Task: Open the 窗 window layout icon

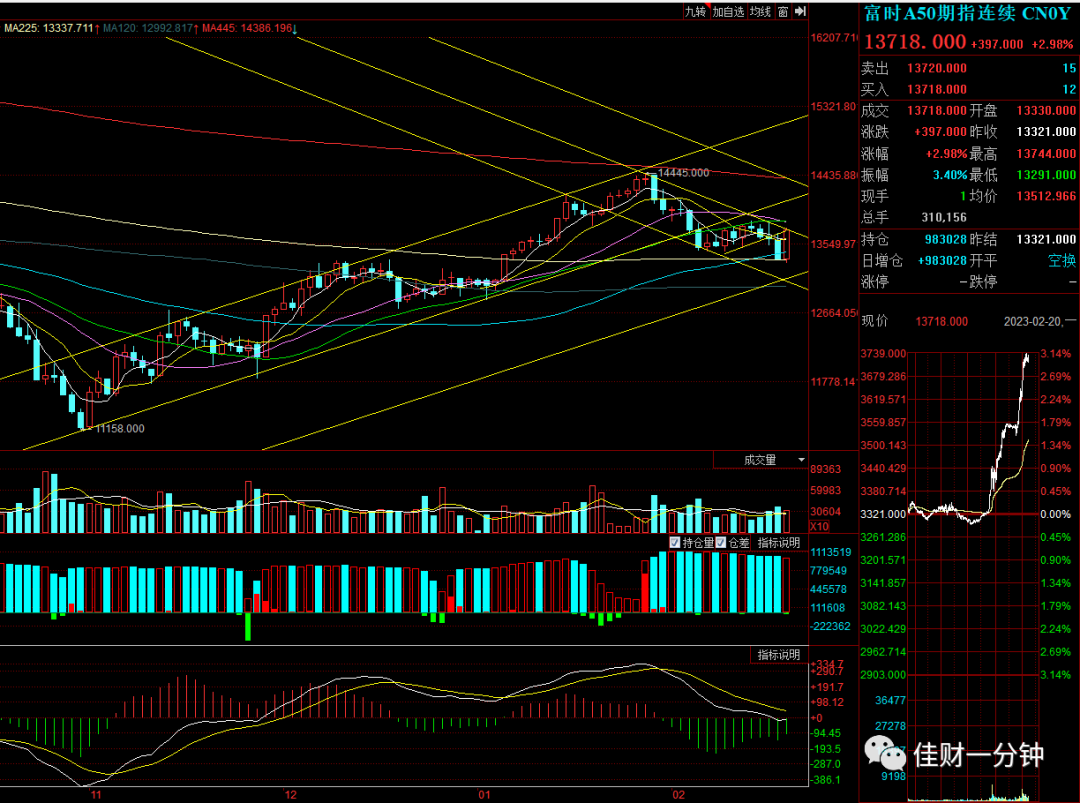Action: [x=783, y=12]
